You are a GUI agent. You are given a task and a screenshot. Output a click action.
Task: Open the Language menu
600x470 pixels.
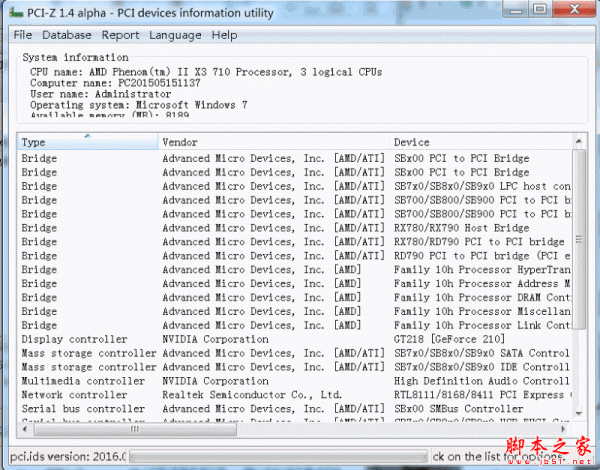pyautogui.click(x=175, y=35)
